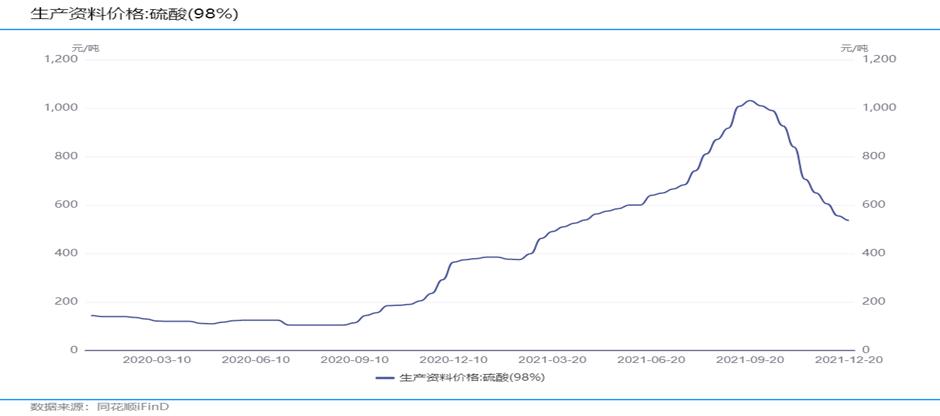Screen dimensions: 940x416
Task: Click the right axis 200 value
Action: tap(873, 302)
